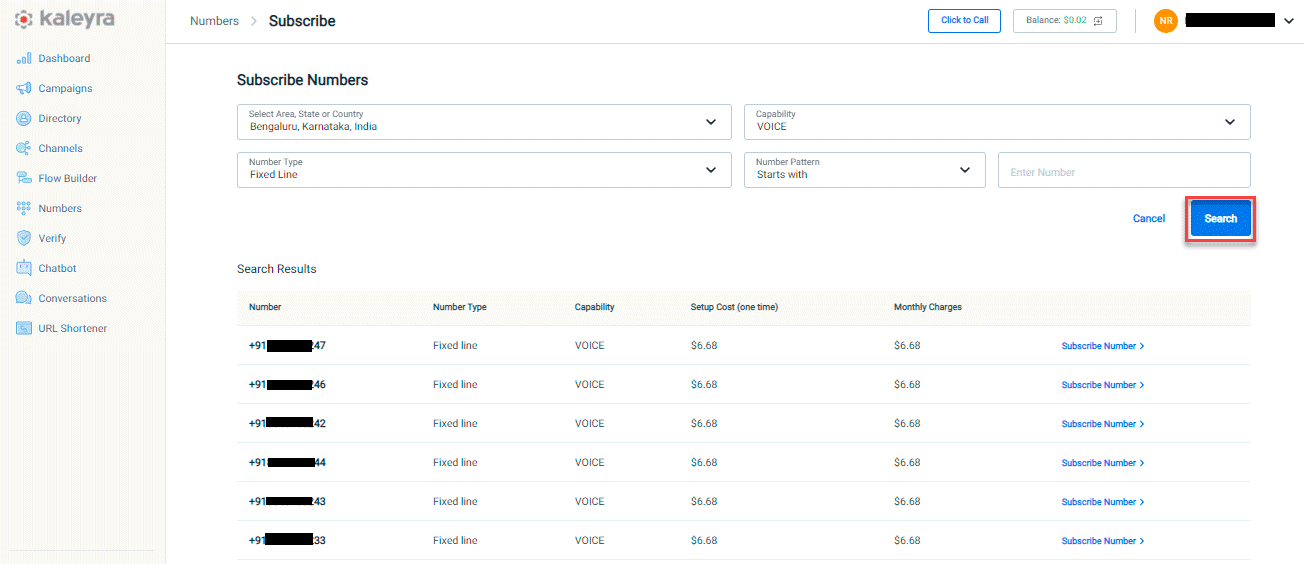
Task: Open the Flow Builder menu item
Action: click(68, 178)
